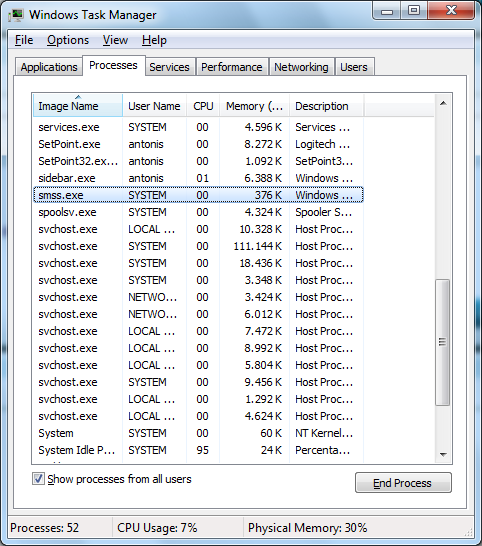Sort the list by CPU column header

[203, 106]
